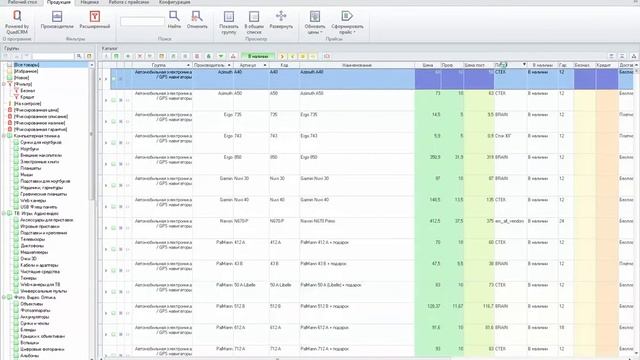640x360 pixels.
Task: Expand the Azimuth A50 row details
Action: (106, 100)
